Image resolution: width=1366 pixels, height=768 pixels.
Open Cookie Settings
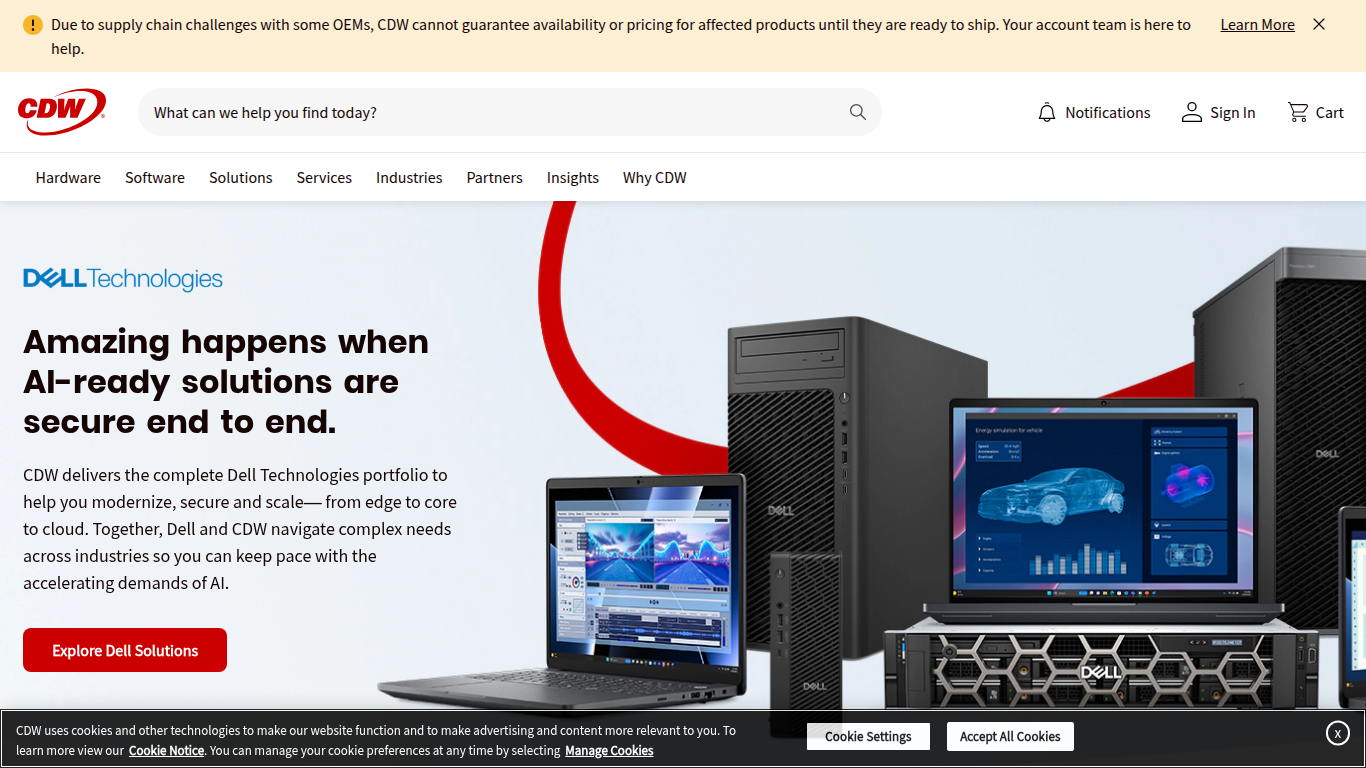tap(868, 736)
